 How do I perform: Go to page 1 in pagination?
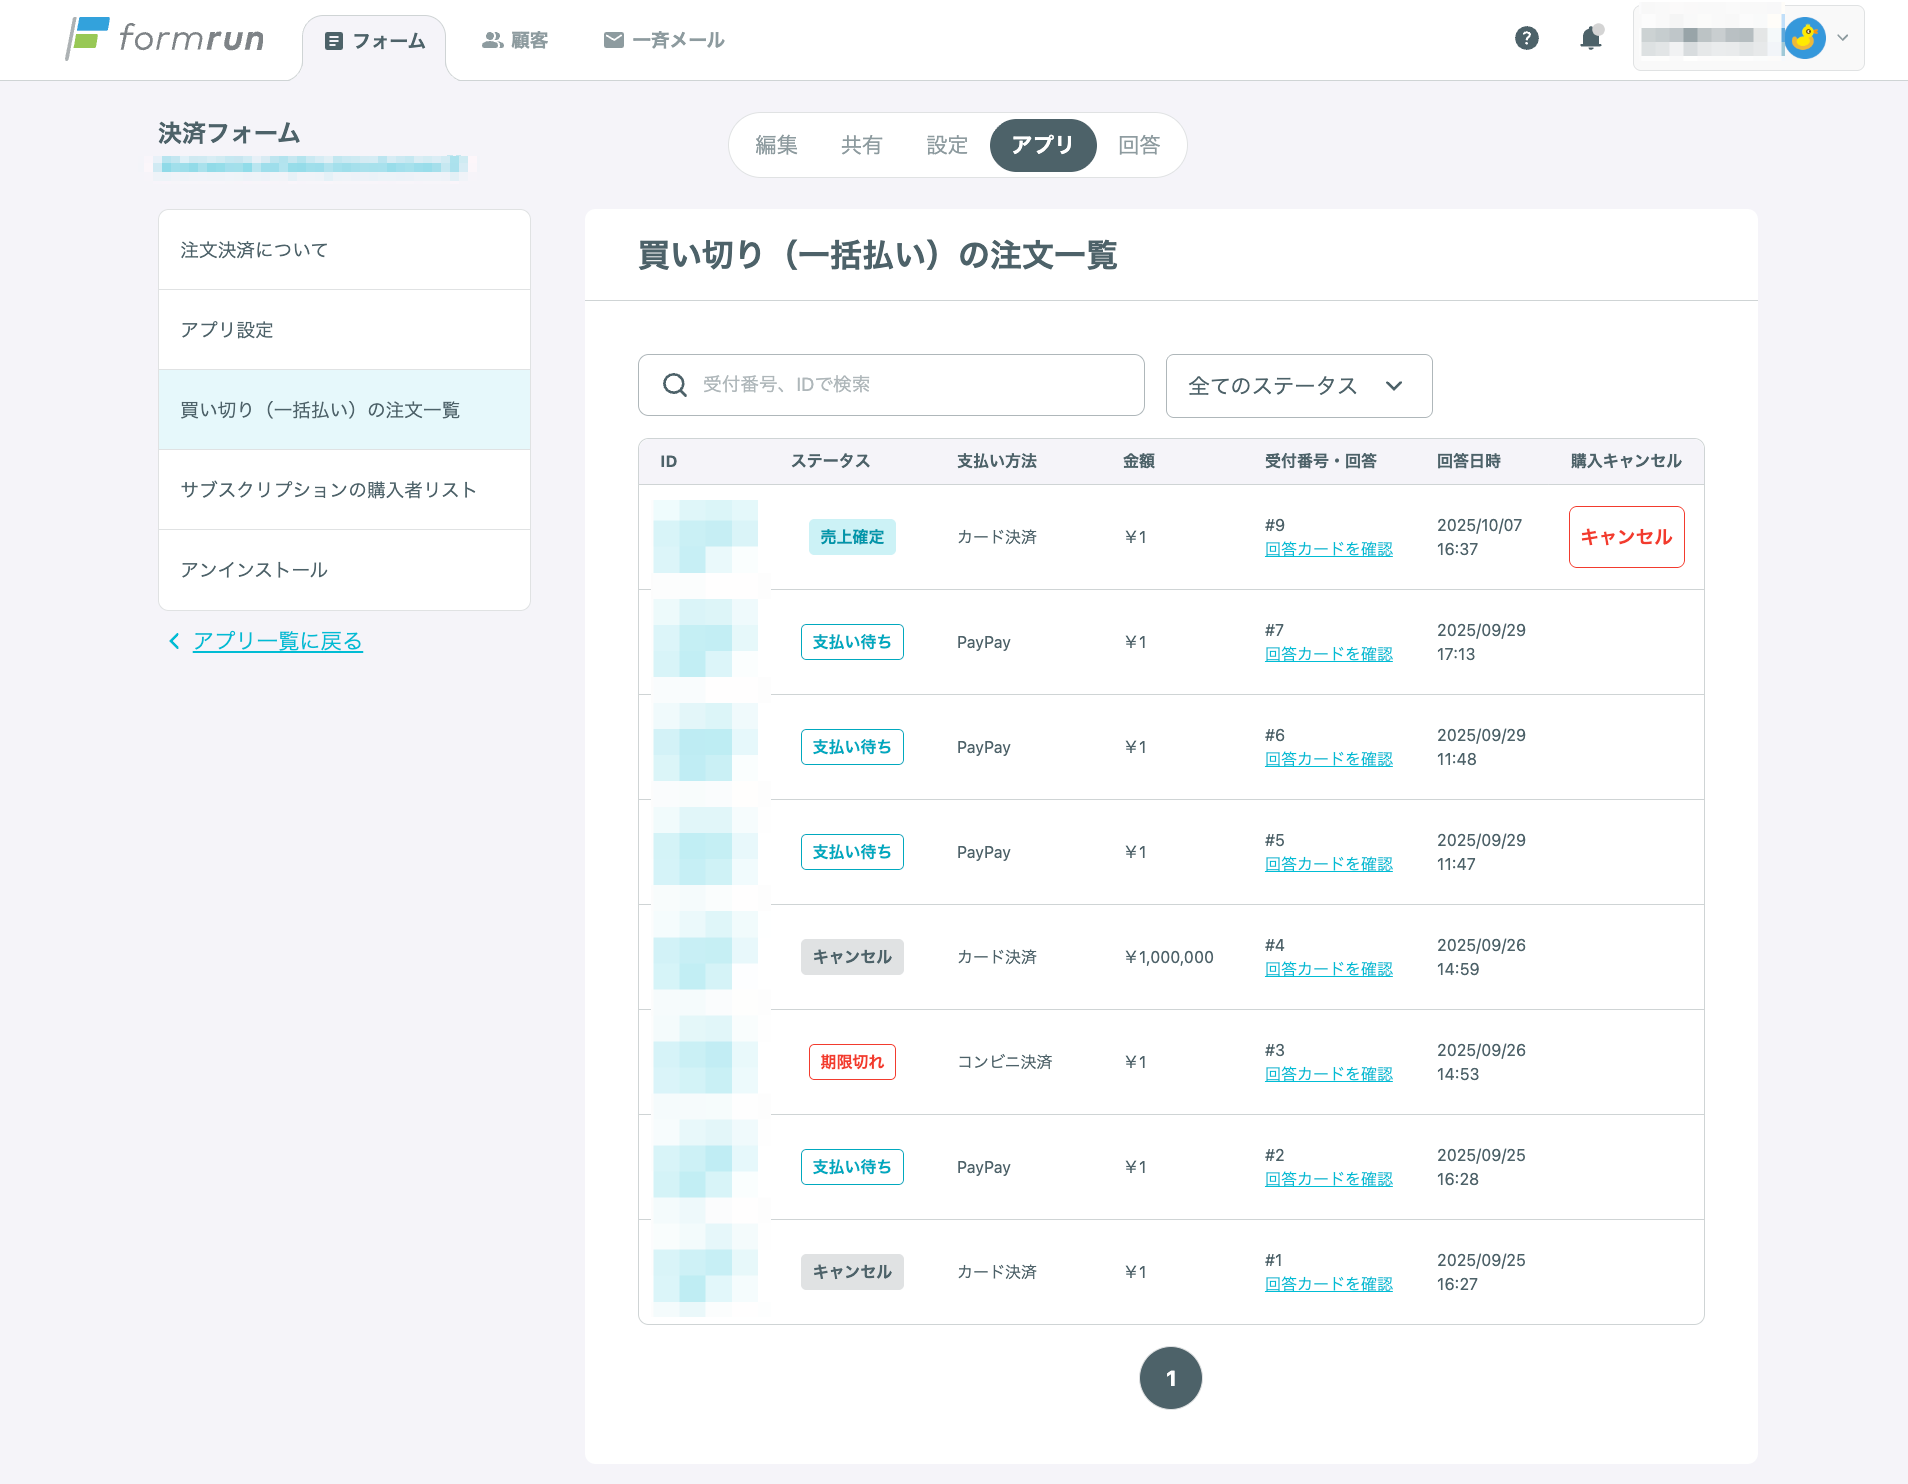click(1170, 1378)
